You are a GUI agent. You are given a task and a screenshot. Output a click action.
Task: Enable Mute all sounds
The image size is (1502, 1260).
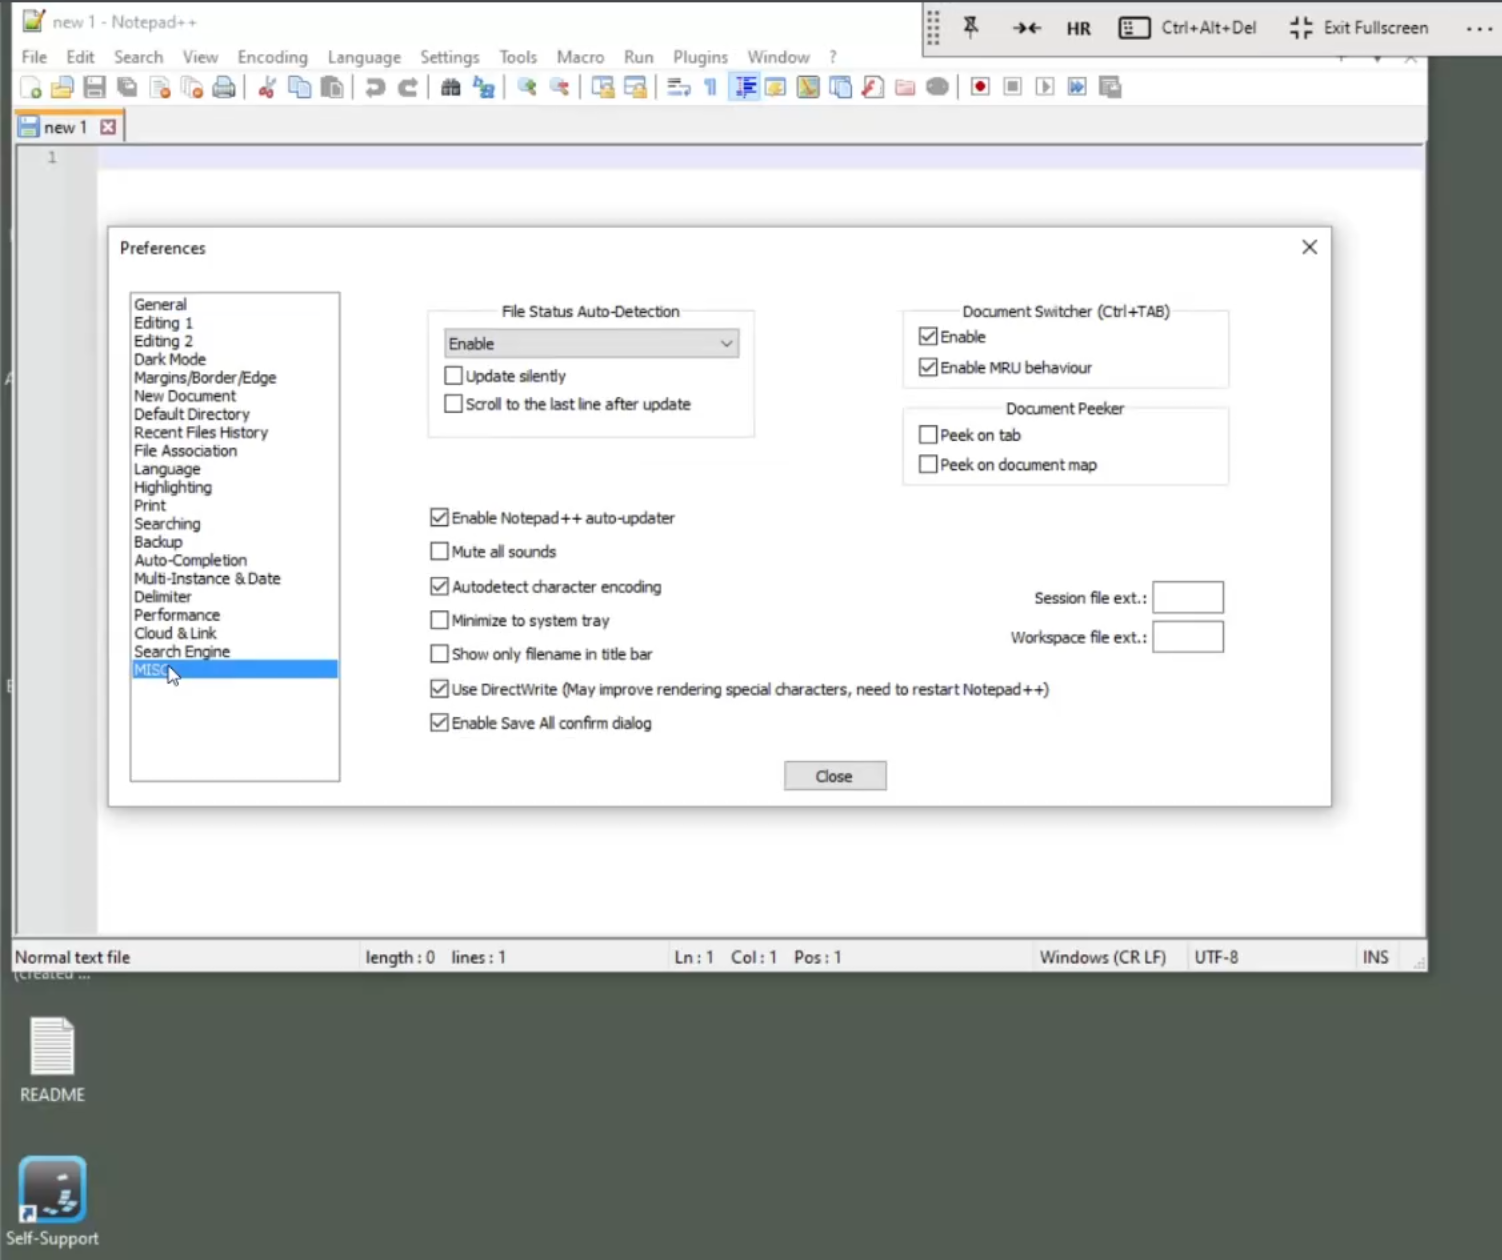pyautogui.click(x=439, y=551)
